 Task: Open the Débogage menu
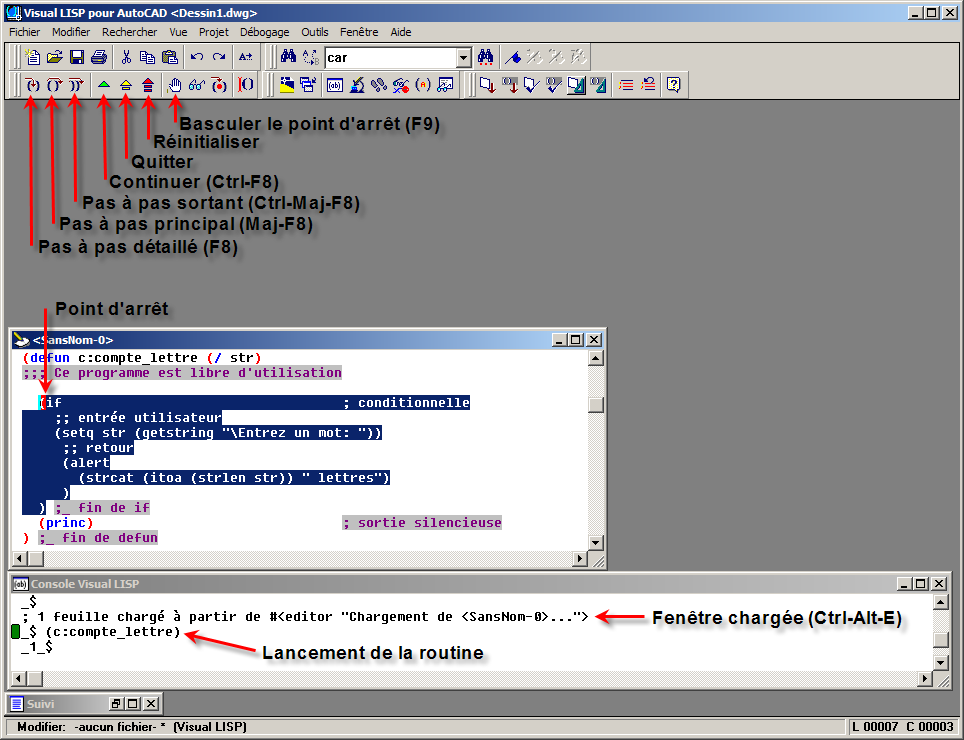[264, 32]
